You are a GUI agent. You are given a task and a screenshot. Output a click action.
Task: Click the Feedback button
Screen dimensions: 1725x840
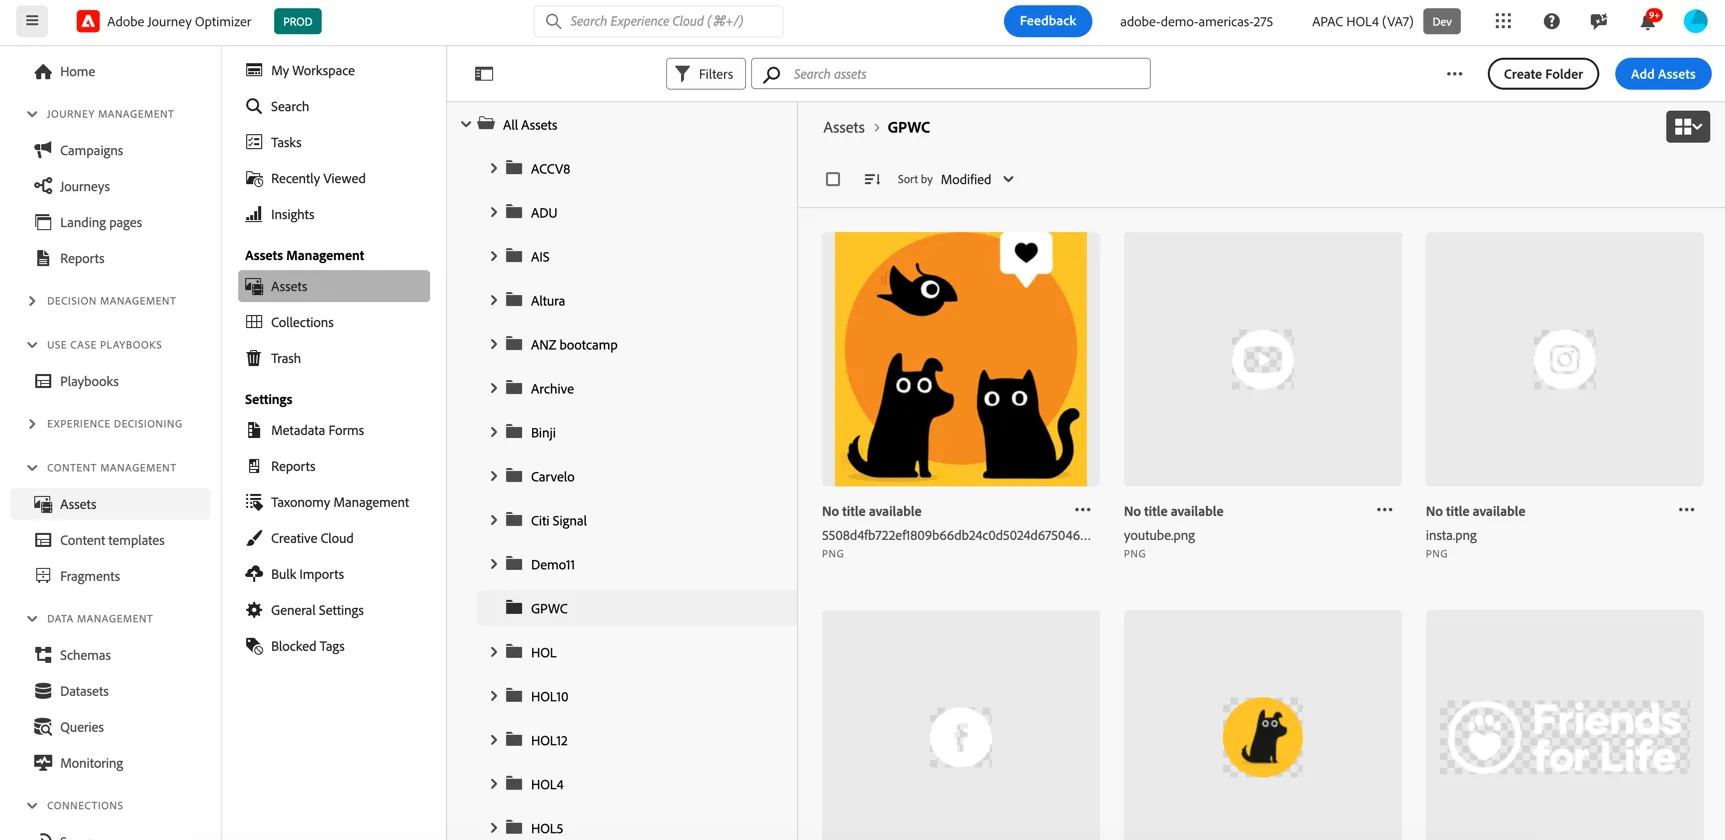click(x=1048, y=21)
